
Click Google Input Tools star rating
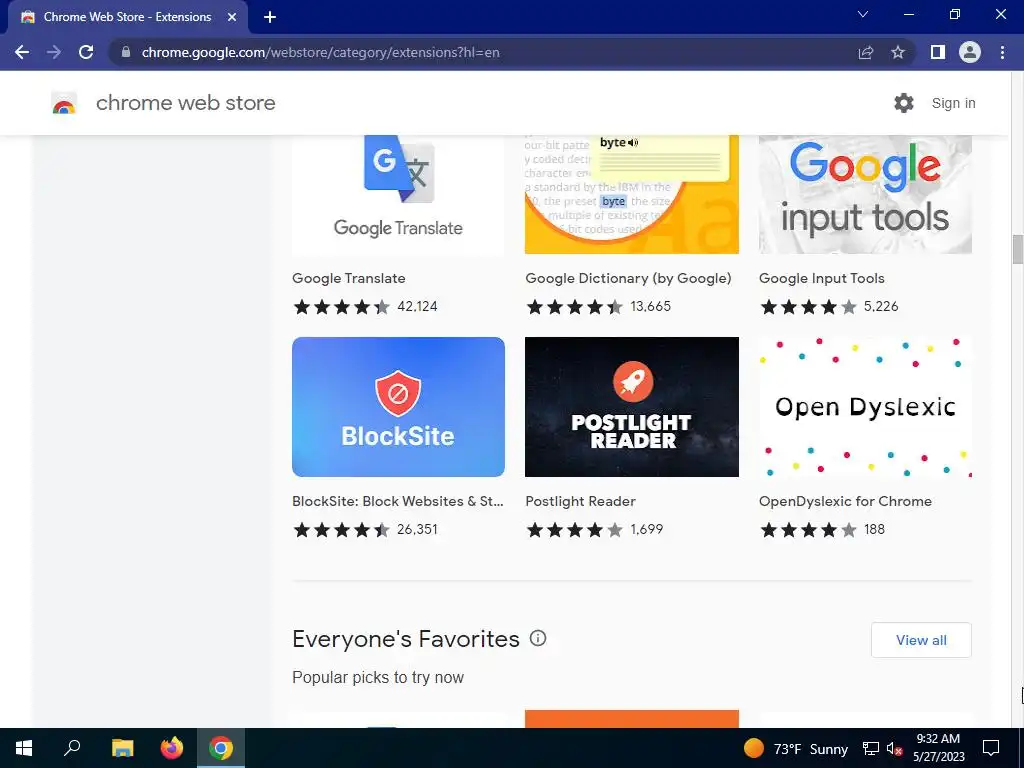tap(808, 306)
